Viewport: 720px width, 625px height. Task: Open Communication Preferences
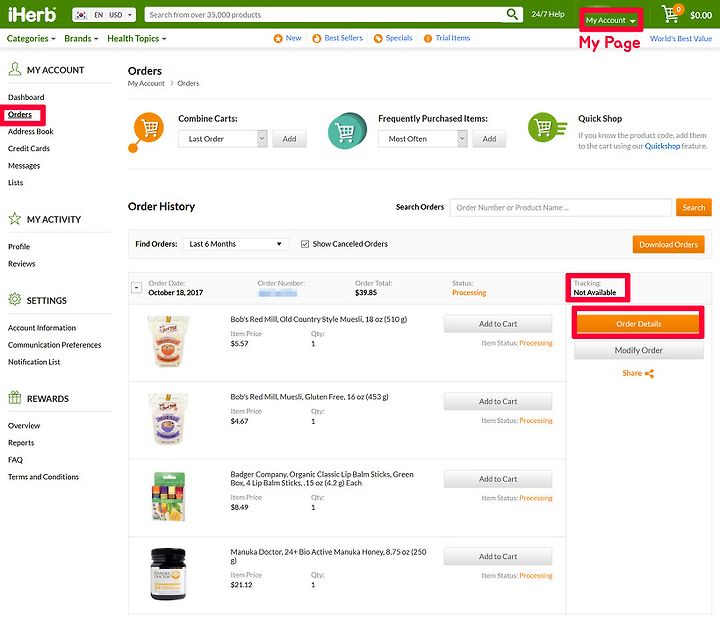click(55, 345)
